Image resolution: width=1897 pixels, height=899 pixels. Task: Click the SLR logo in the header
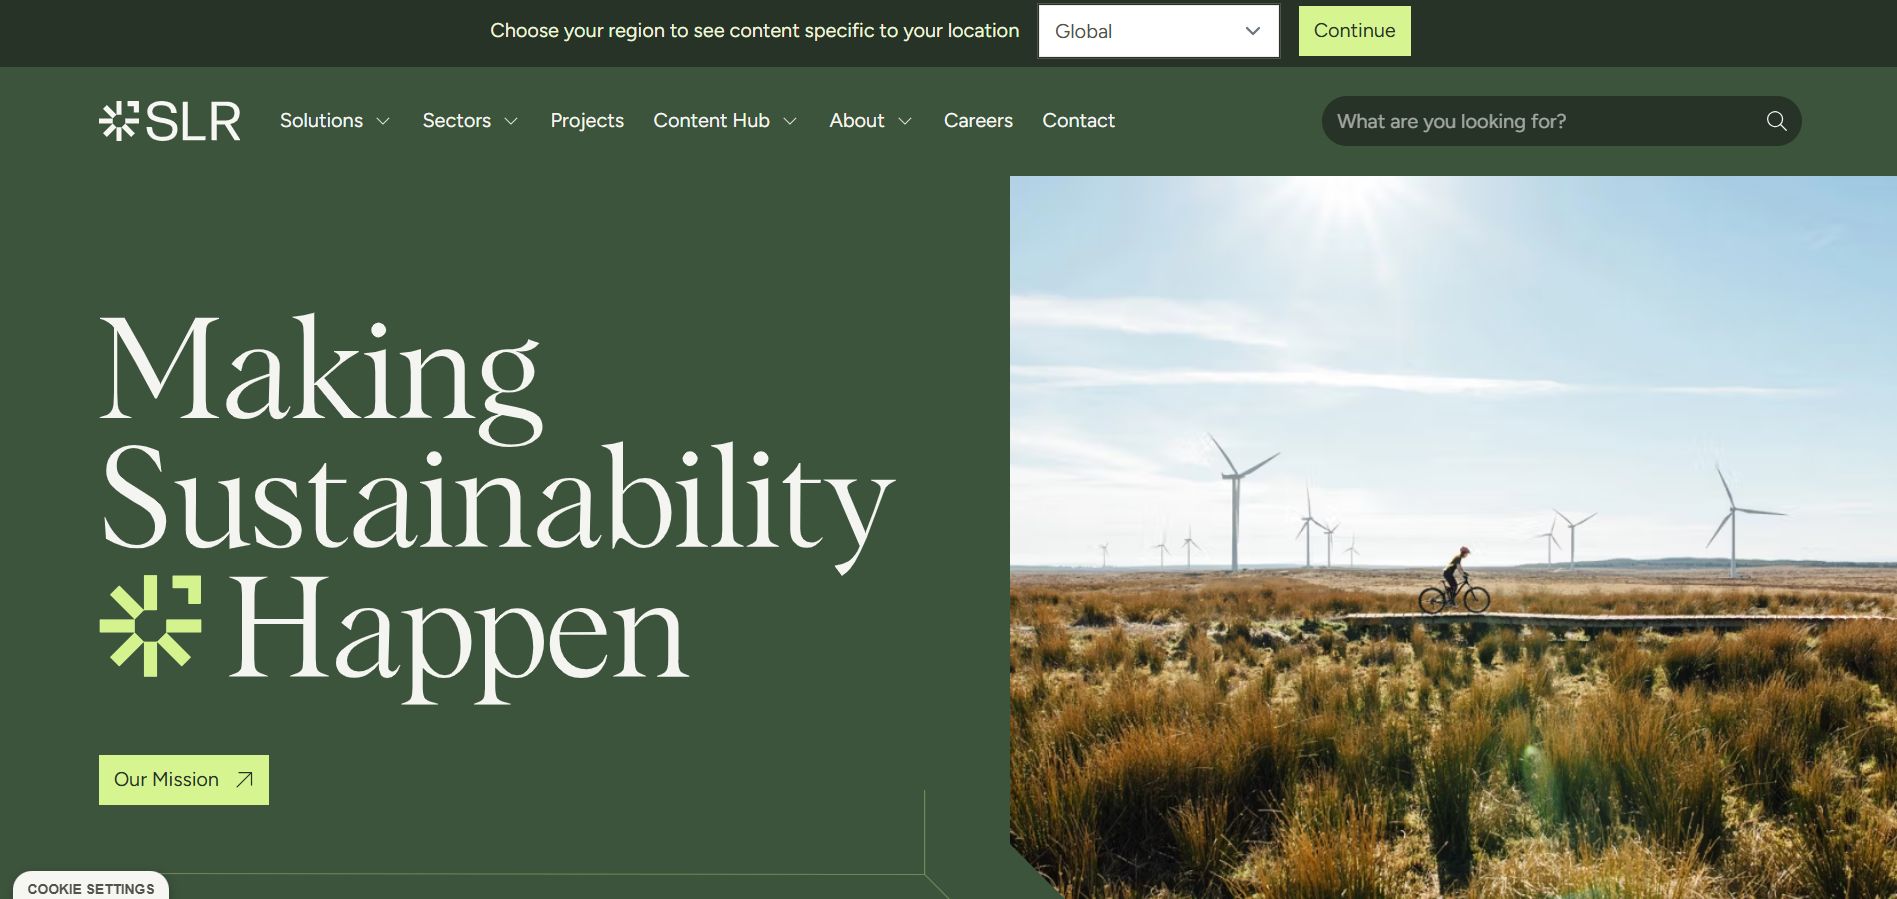pos(170,121)
